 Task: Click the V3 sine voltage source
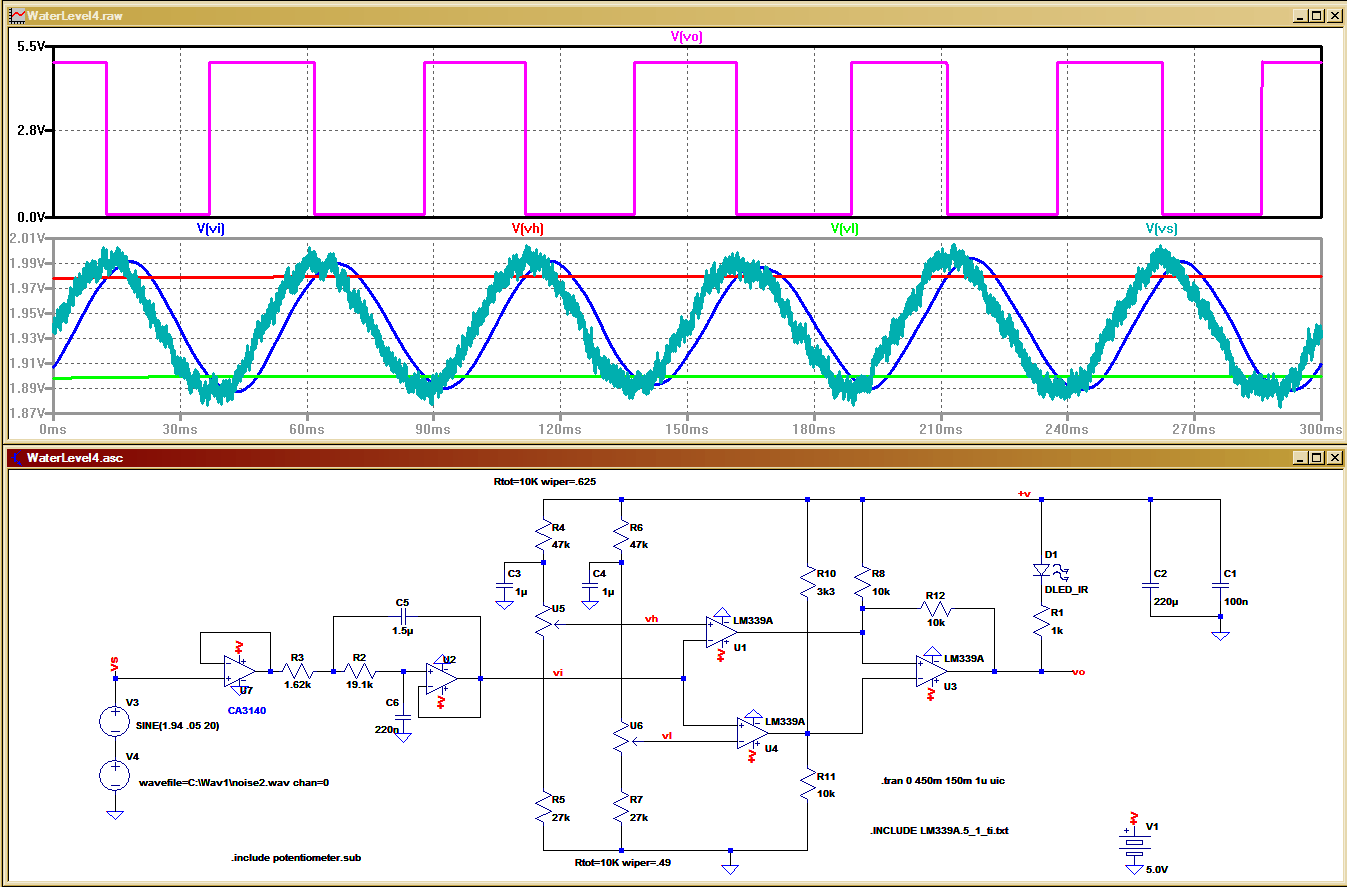click(x=115, y=719)
